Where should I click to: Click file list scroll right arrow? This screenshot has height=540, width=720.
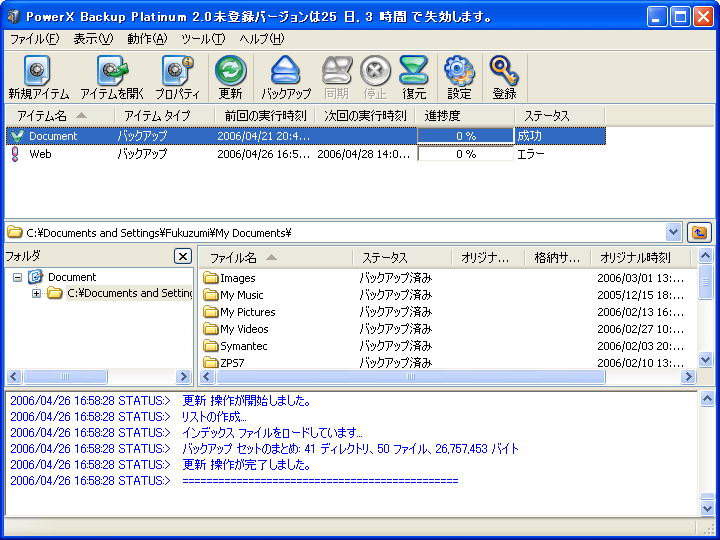click(688, 377)
